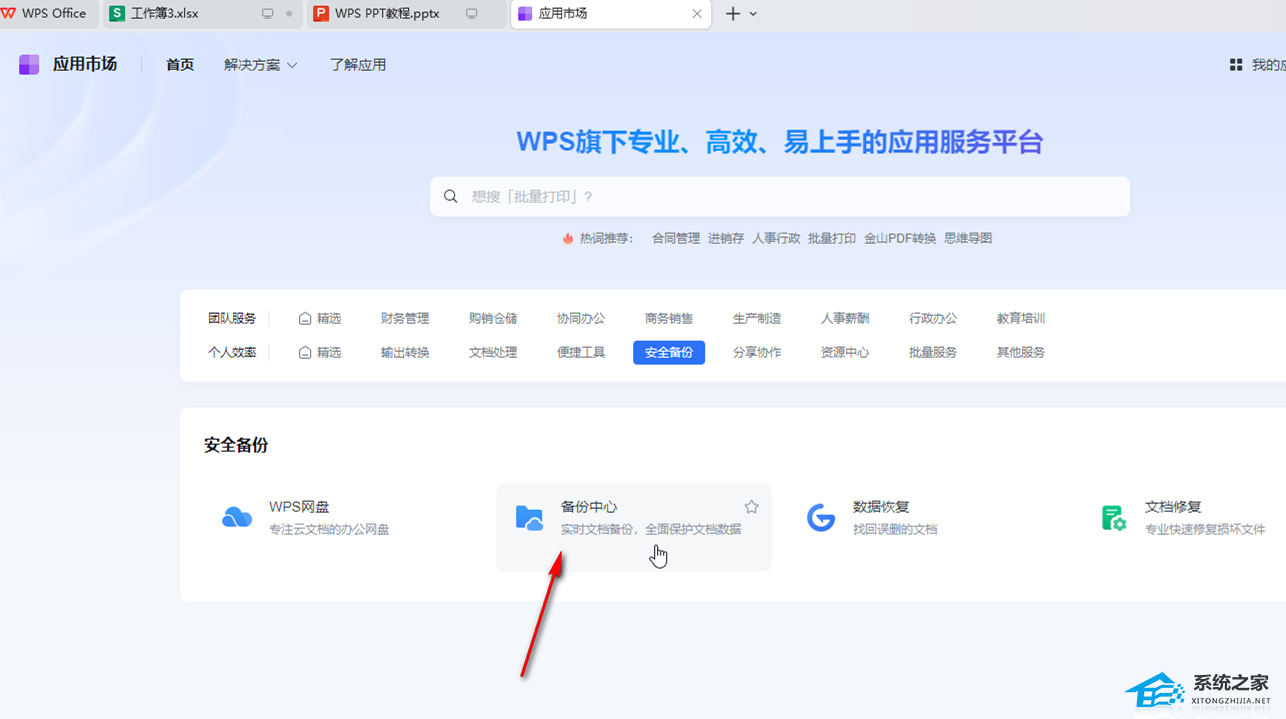Select 分享协作 category

point(757,353)
